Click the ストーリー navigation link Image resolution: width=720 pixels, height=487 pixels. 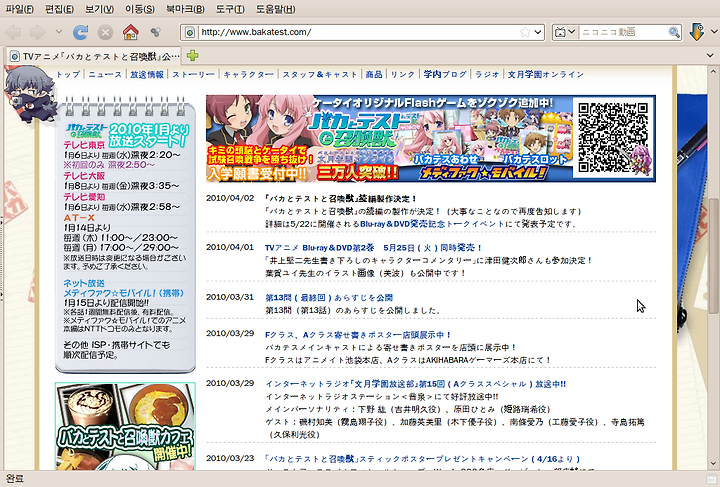[x=193, y=74]
